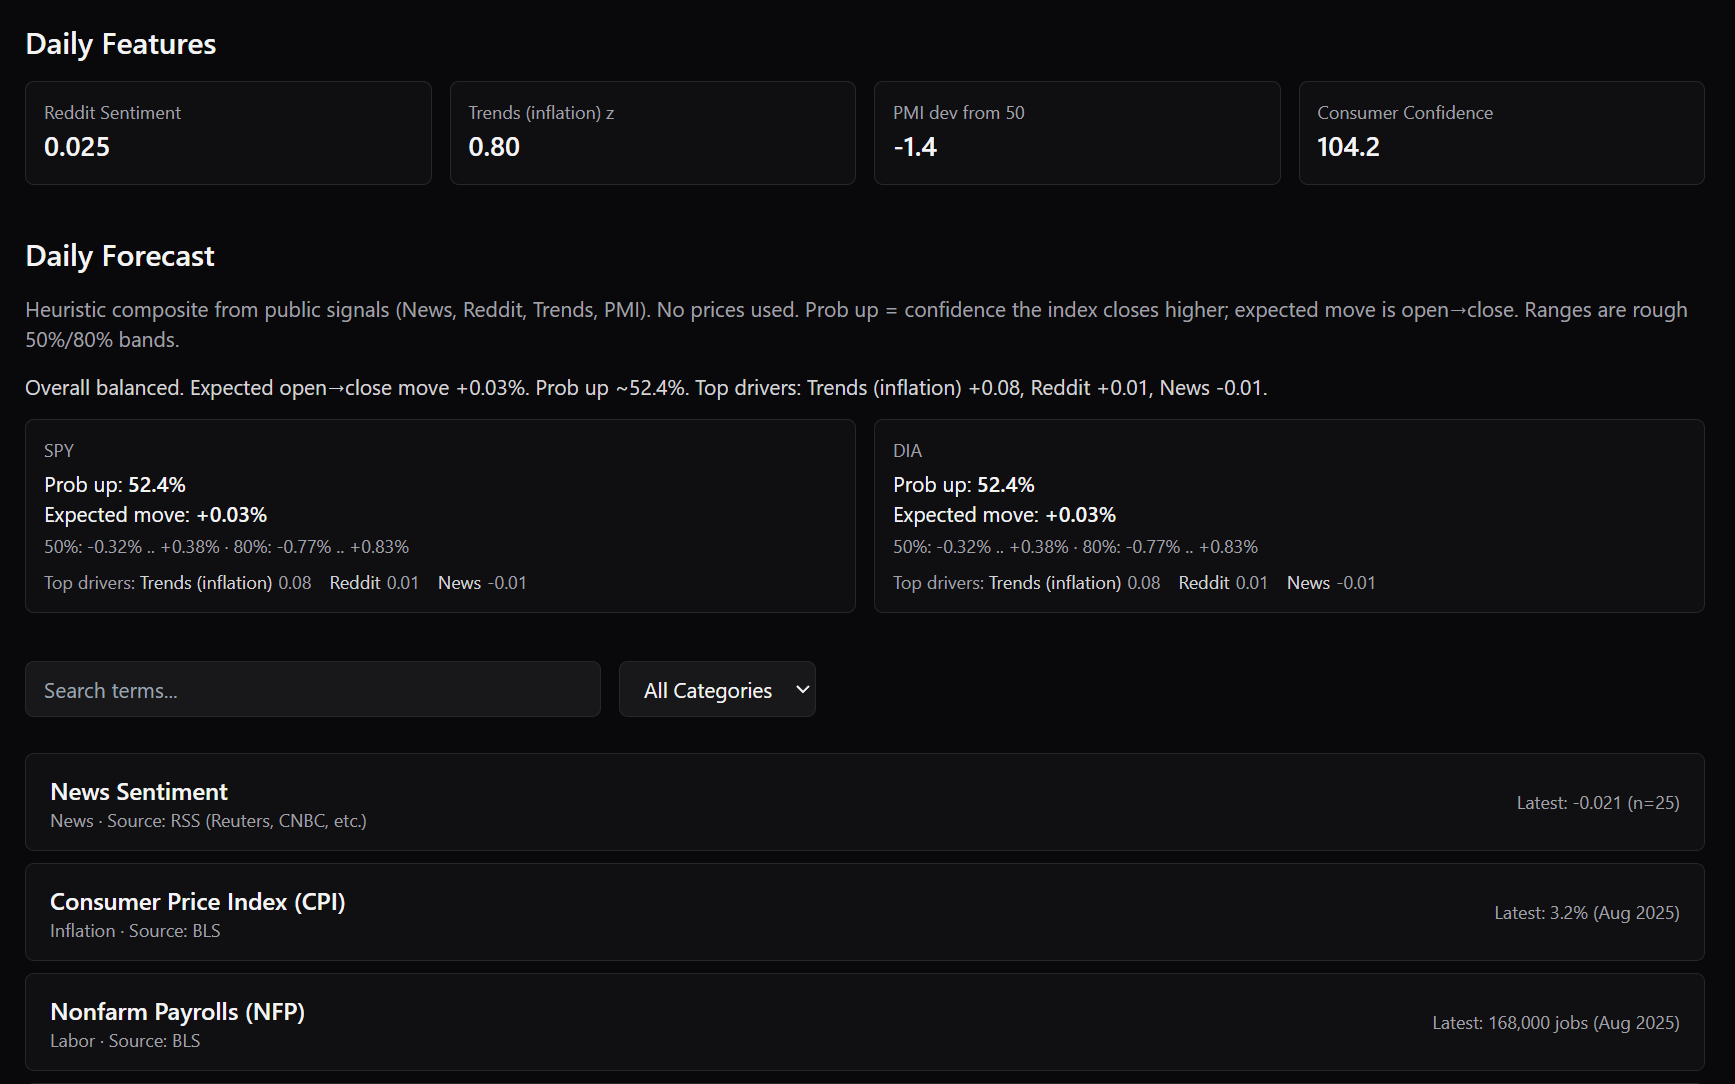Select the PMI dev from 50 card
This screenshot has height=1084, width=1735.
click(x=1077, y=133)
